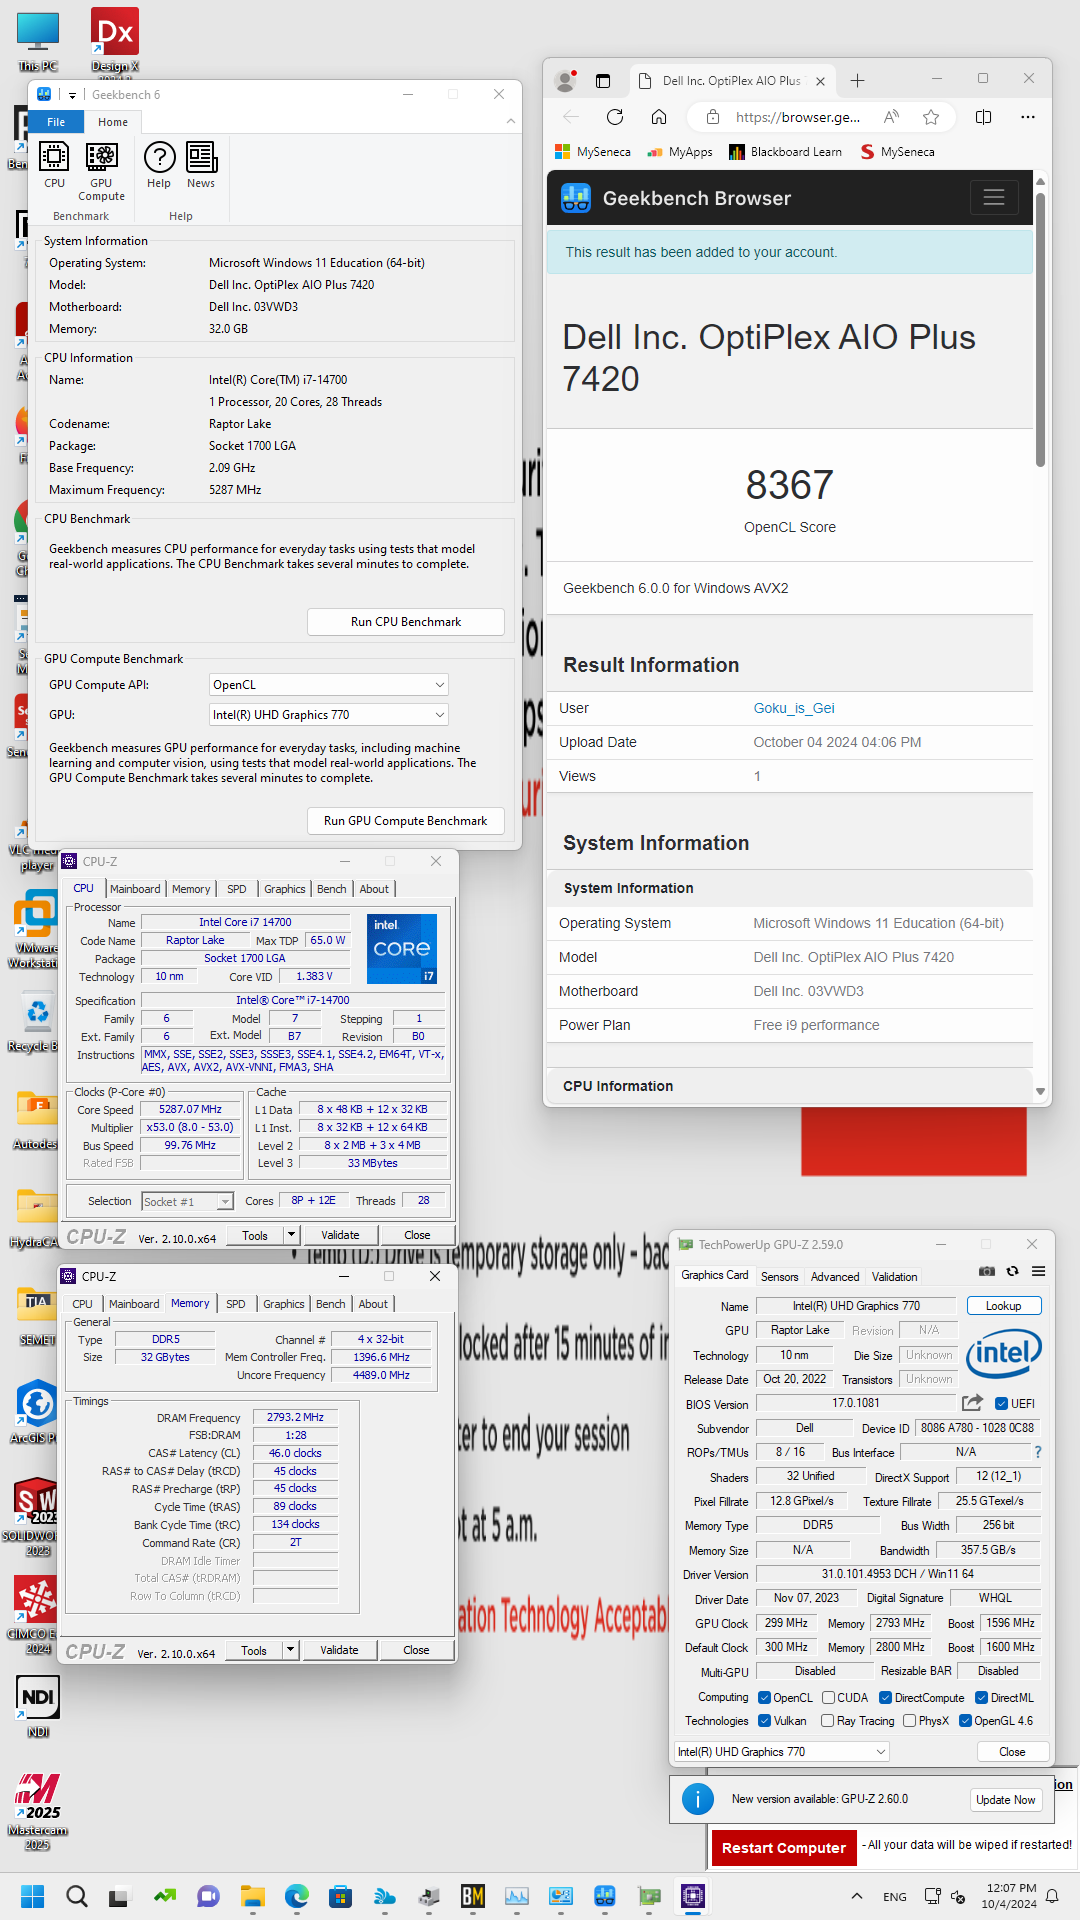
Task: Click the Edge profile avatar icon
Action: coord(566,80)
